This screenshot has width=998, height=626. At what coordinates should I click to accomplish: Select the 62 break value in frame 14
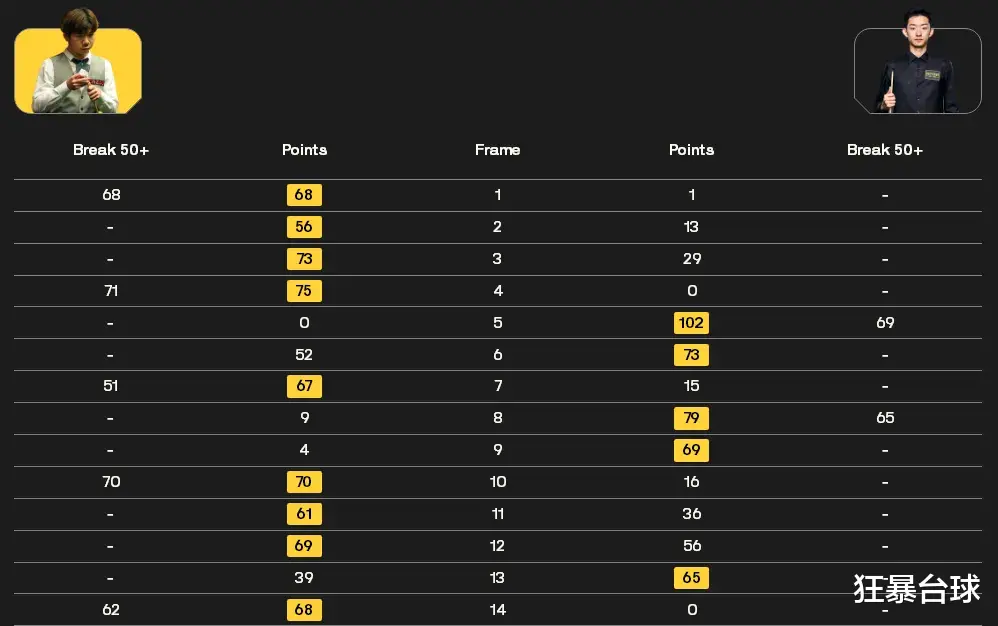(x=111, y=609)
